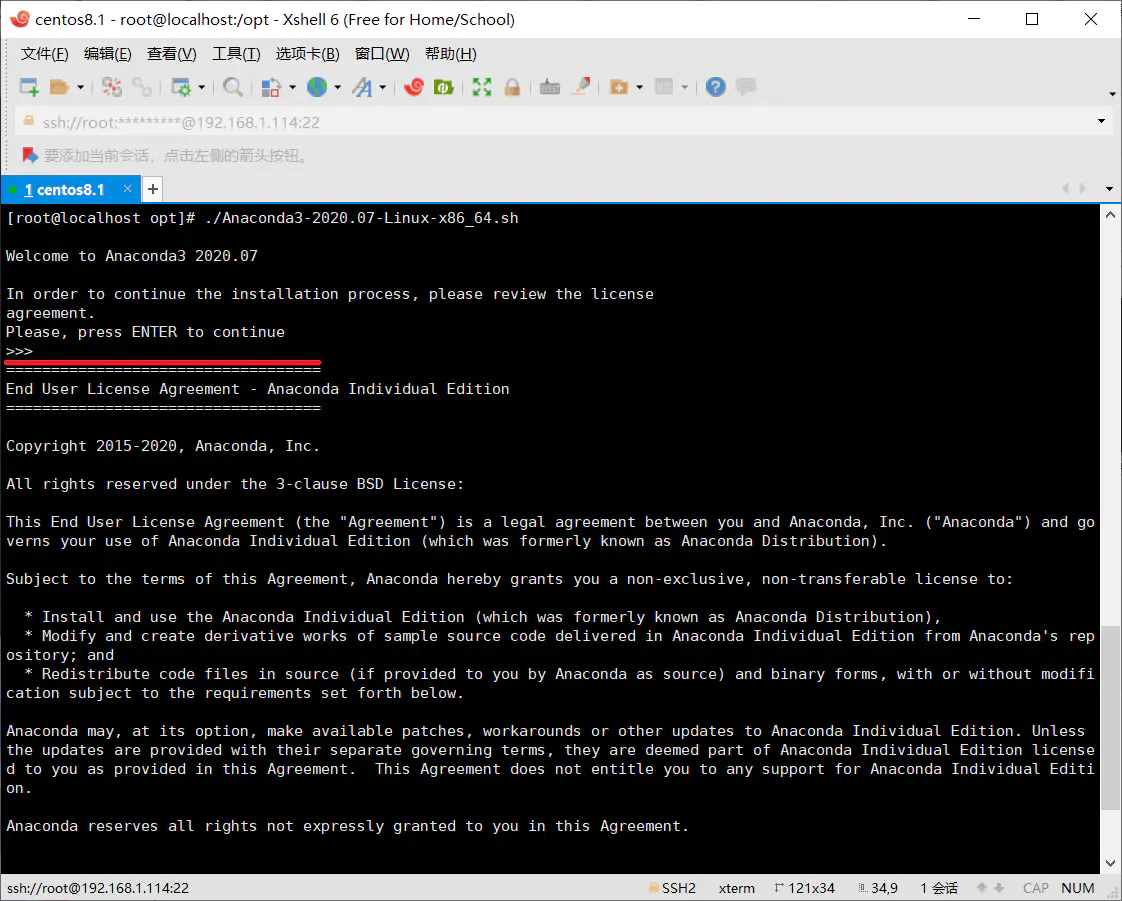Click the terminal vertical scrollbar thumb
This screenshot has width=1122, height=901.
click(1111, 718)
